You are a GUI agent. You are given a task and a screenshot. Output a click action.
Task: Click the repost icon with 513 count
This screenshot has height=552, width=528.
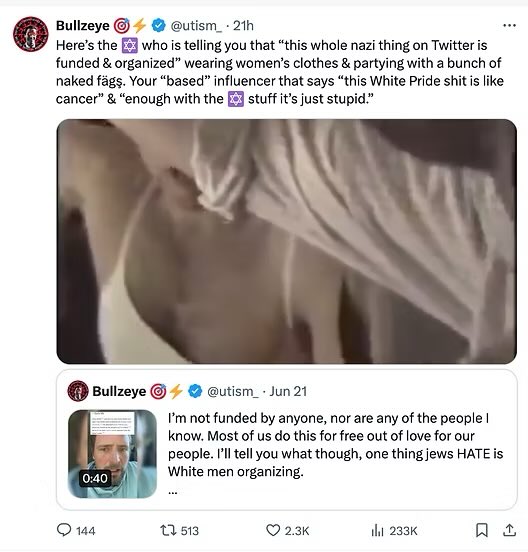168,530
